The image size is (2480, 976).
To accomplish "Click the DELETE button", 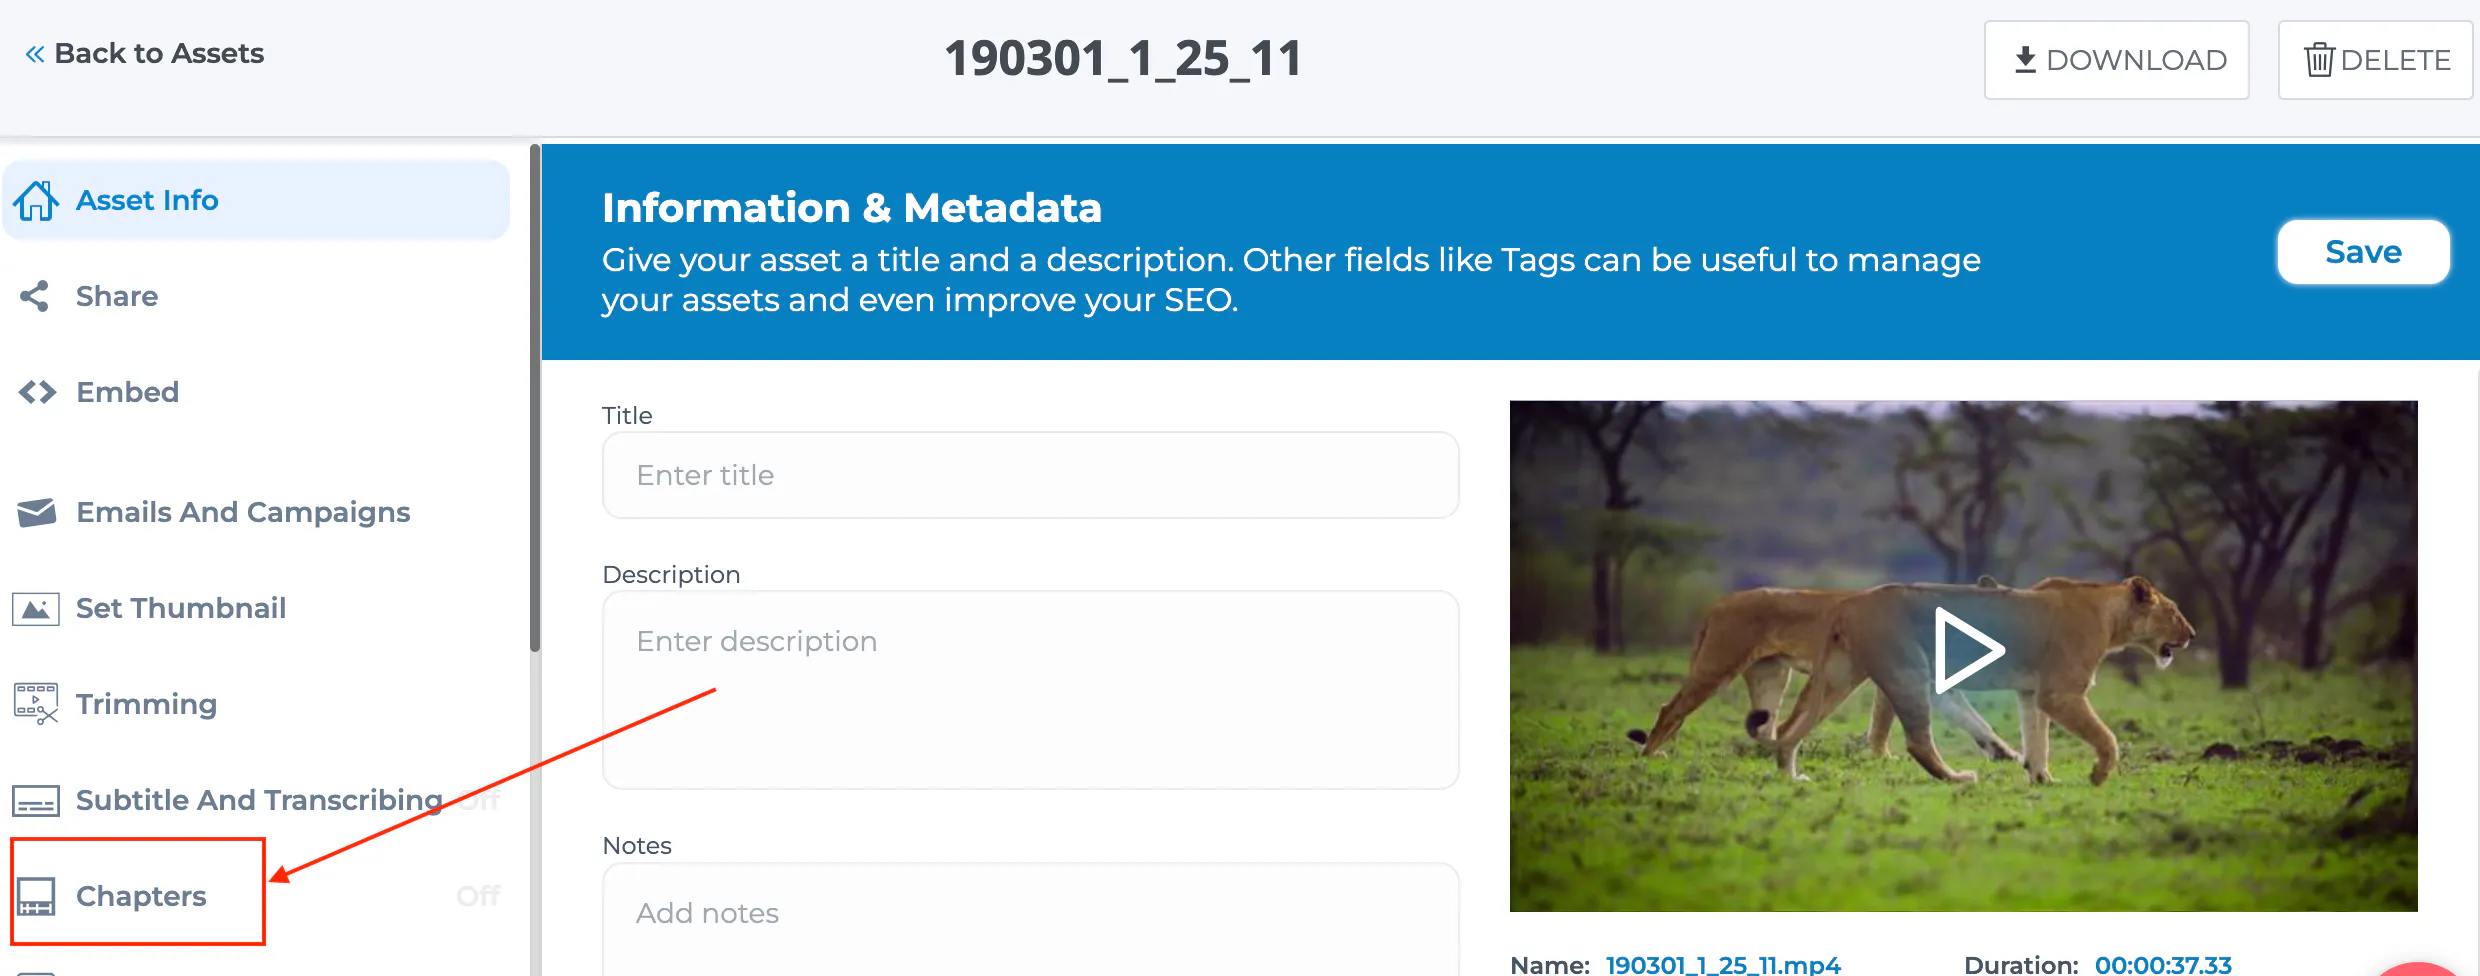I will tap(2376, 60).
